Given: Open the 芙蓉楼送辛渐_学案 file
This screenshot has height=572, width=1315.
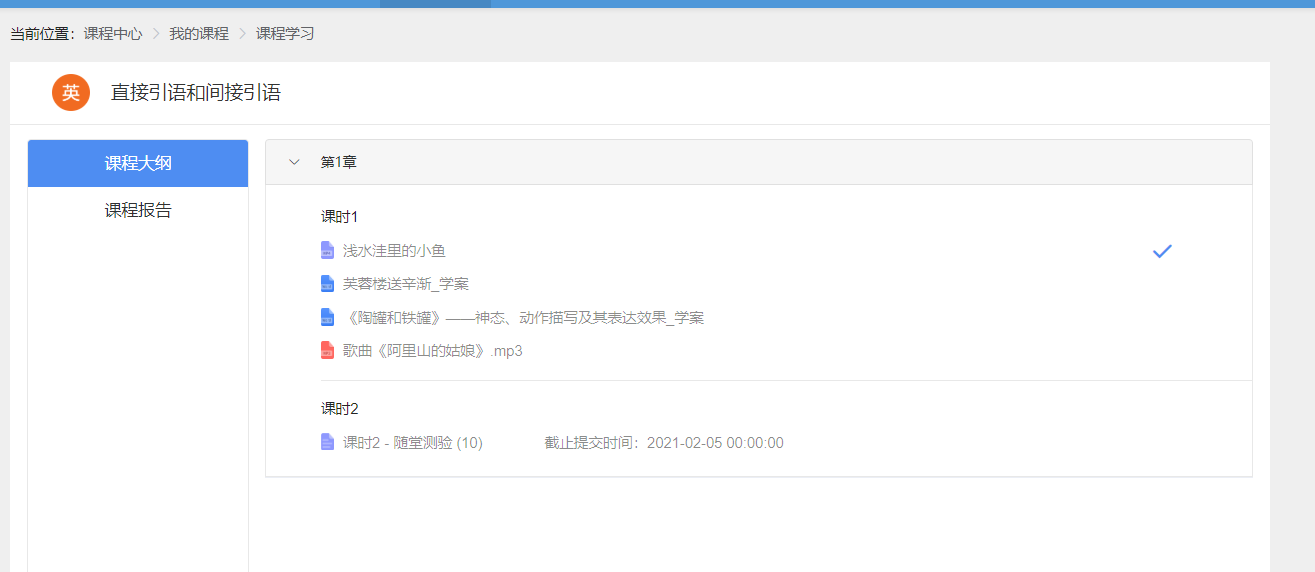Looking at the screenshot, I should coord(405,284).
